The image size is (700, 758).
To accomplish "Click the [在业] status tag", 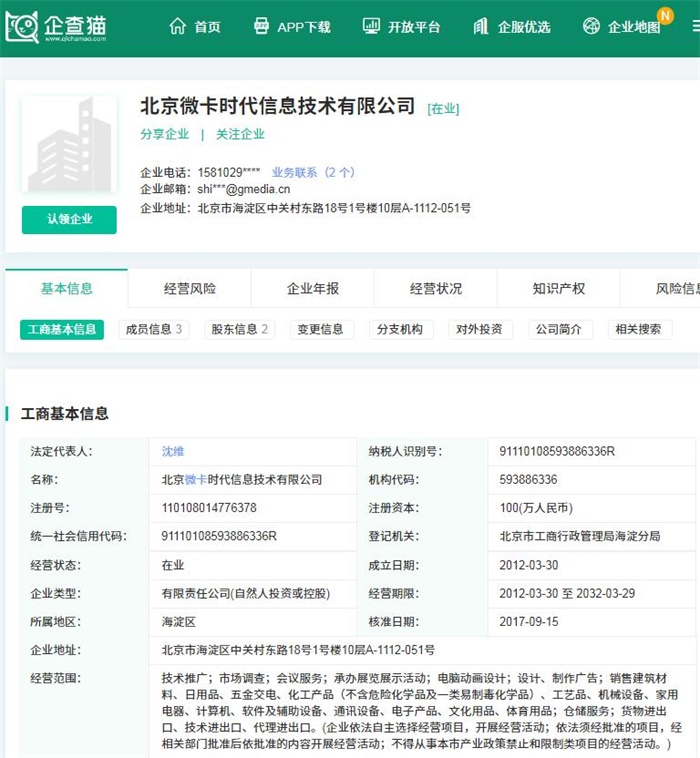I will coord(443,109).
